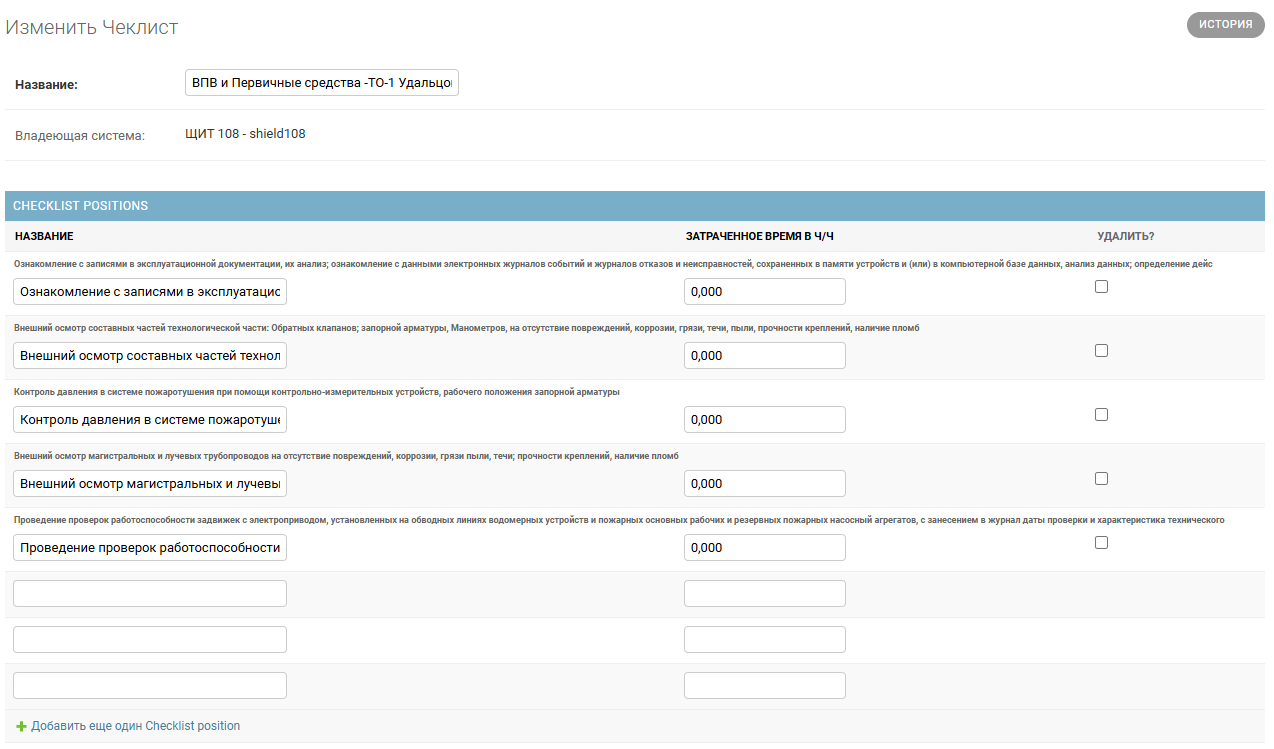The height and width of the screenshot is (749, 1274).
Task: Open the История page
Action: [x=1225, y=25]
